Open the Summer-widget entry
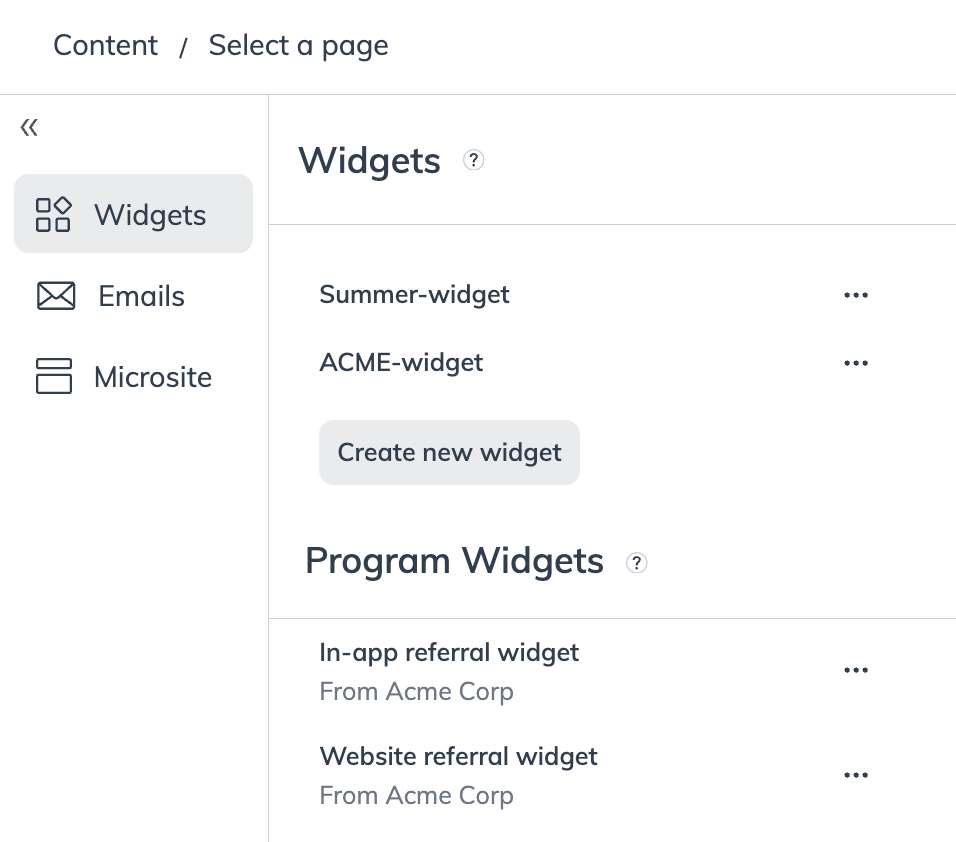 click(x=414, y=295)
